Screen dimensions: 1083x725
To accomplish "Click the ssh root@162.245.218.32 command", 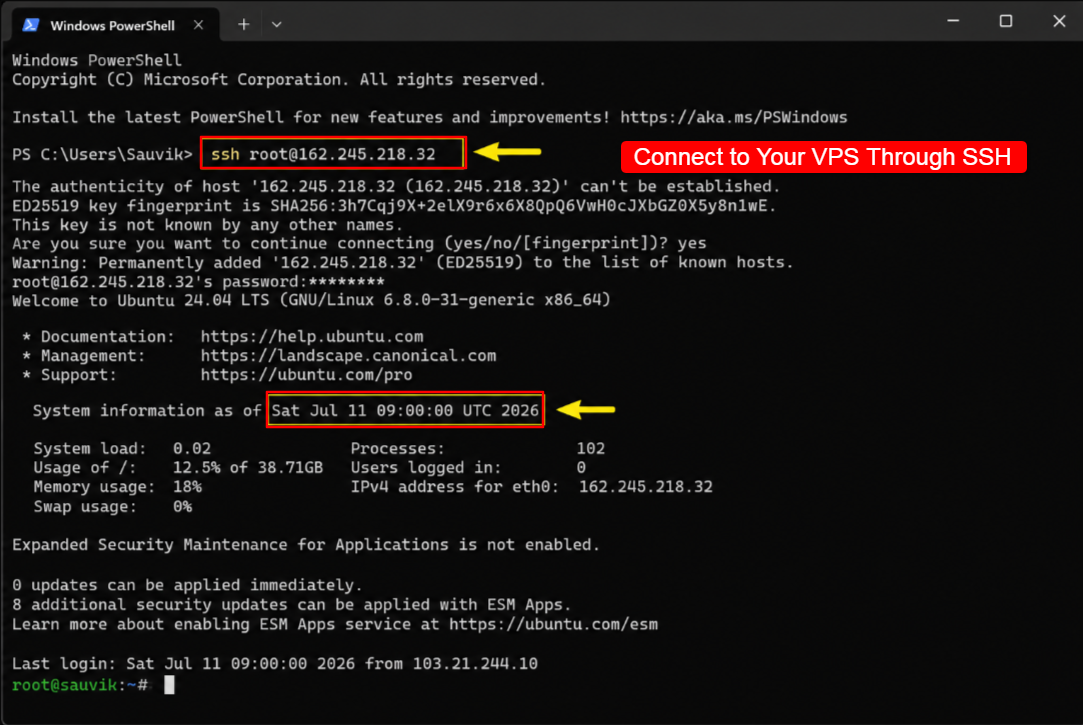I will pos(323,154).
